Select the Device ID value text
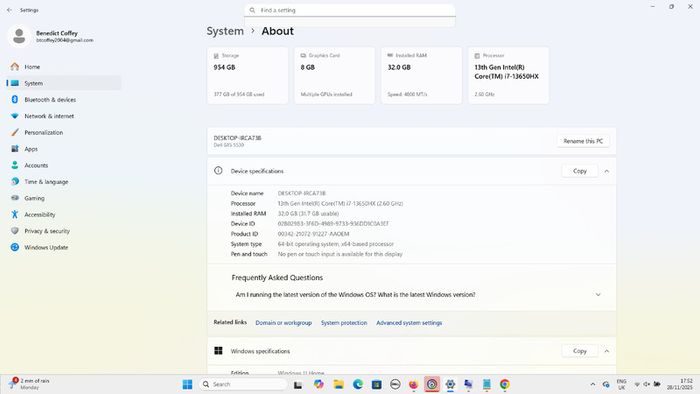This screenshot has height=394, width=700. [x=333, y=224]
